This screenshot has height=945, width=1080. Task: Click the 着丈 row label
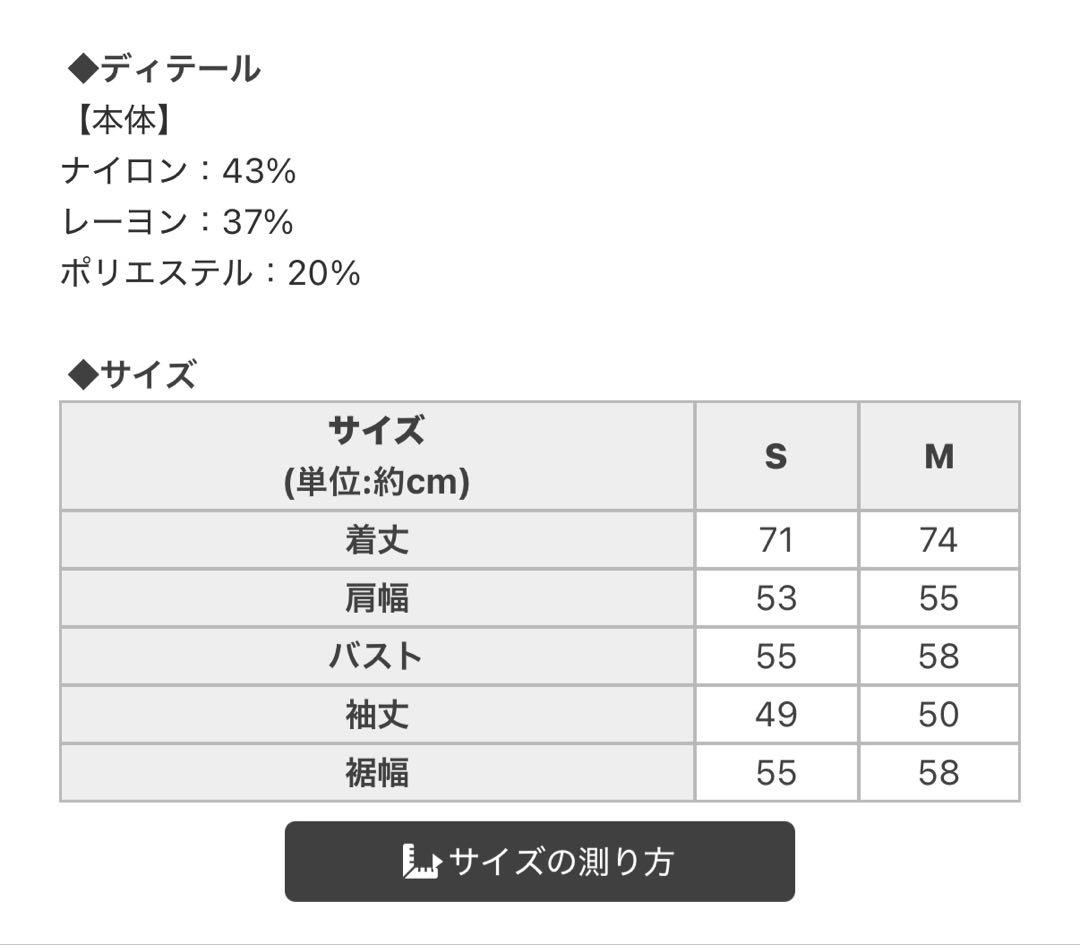click(x=377, y=539)
